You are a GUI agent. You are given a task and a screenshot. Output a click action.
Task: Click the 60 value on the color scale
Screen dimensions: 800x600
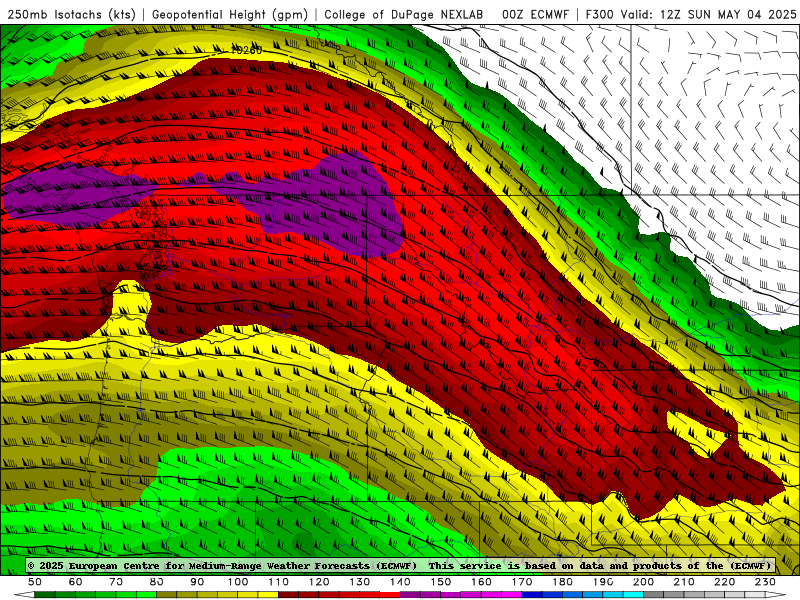(75, 582)
